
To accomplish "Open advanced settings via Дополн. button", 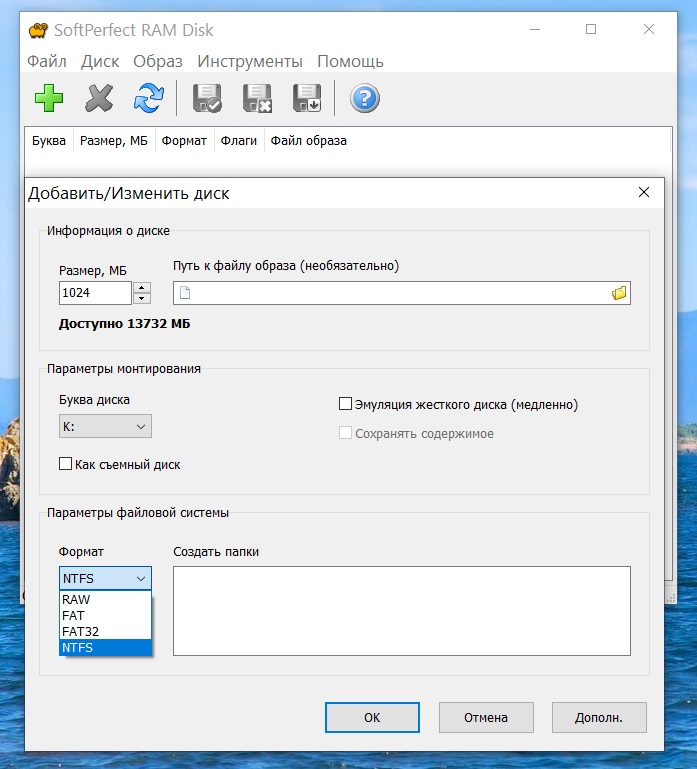I will tap(599, 718).
